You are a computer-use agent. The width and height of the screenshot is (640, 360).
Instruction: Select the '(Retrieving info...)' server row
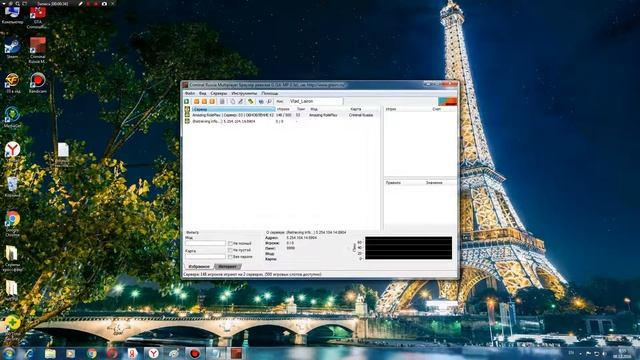pyautogui.click(x=282, y=122)
